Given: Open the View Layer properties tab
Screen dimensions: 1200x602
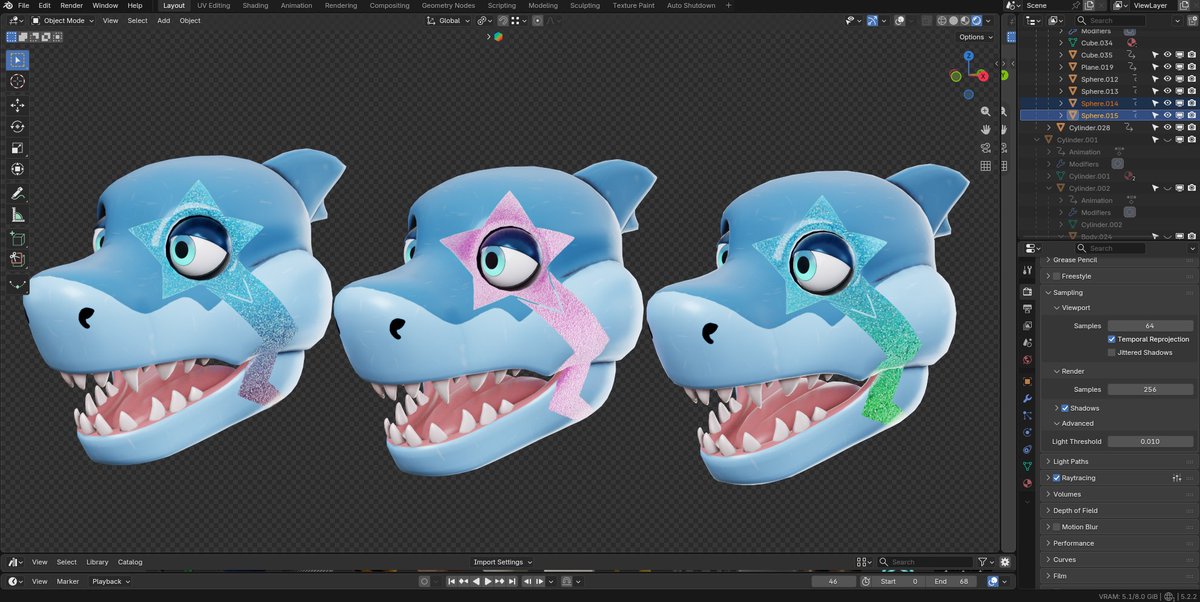Looking at the screenshot, I should point(1027,326).
